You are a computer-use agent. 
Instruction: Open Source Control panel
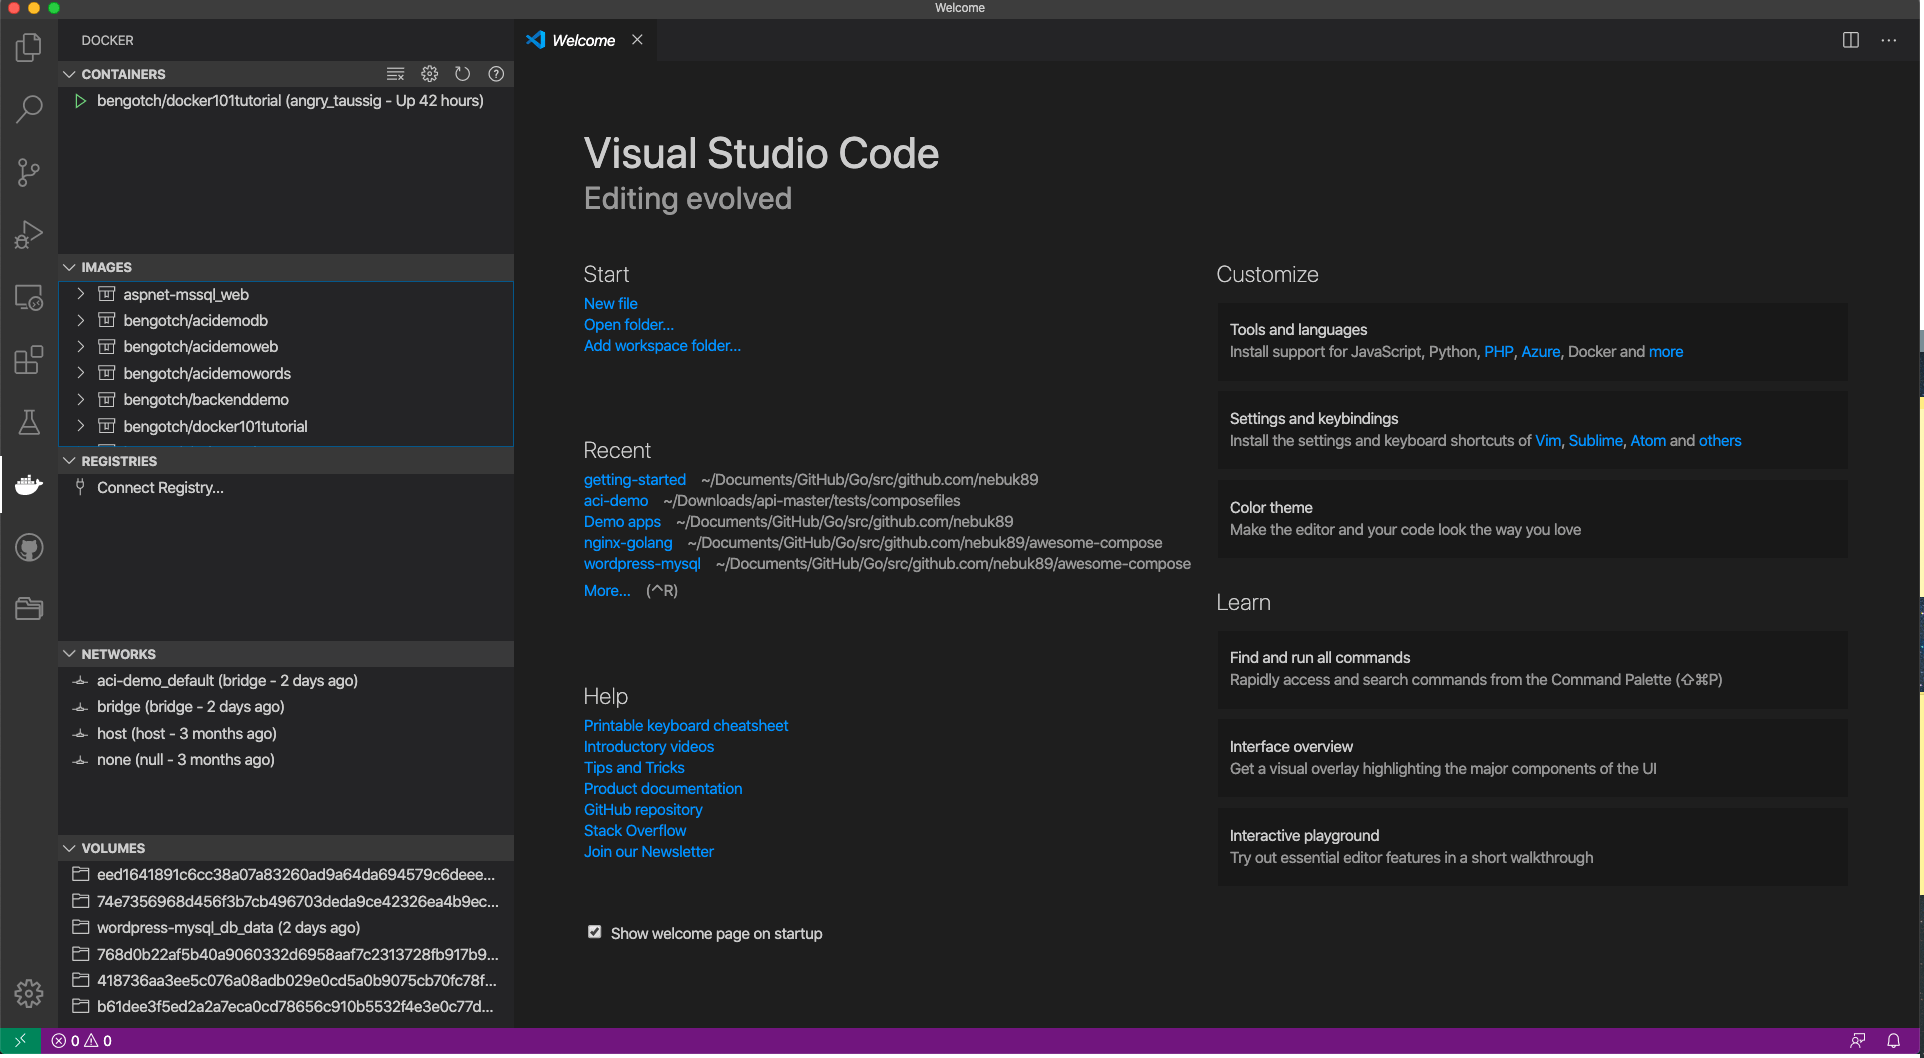point(29,172)
